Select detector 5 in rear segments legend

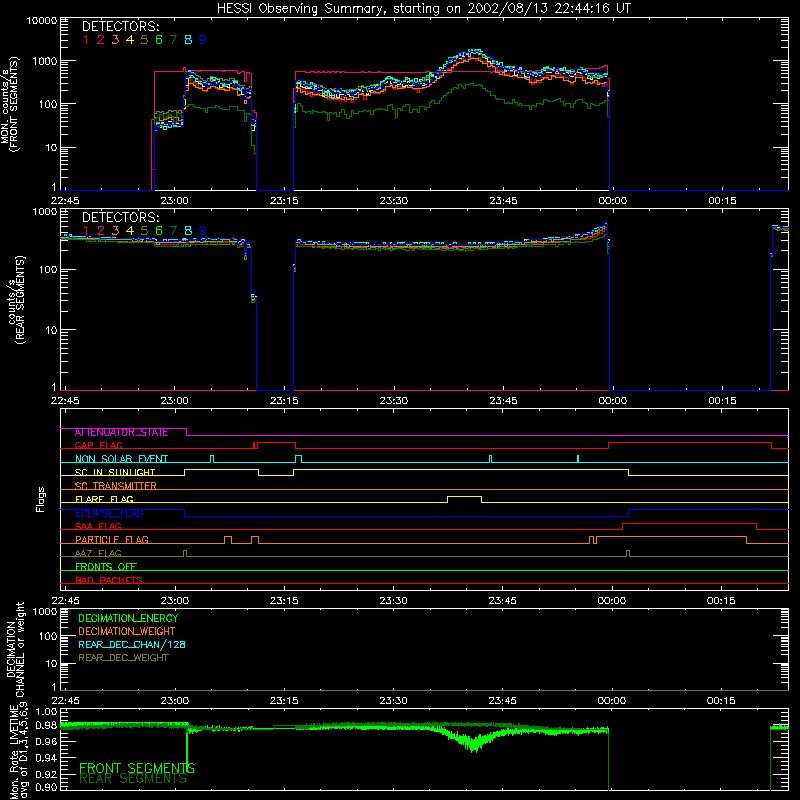pyautogui.click(x=144, y=231)
